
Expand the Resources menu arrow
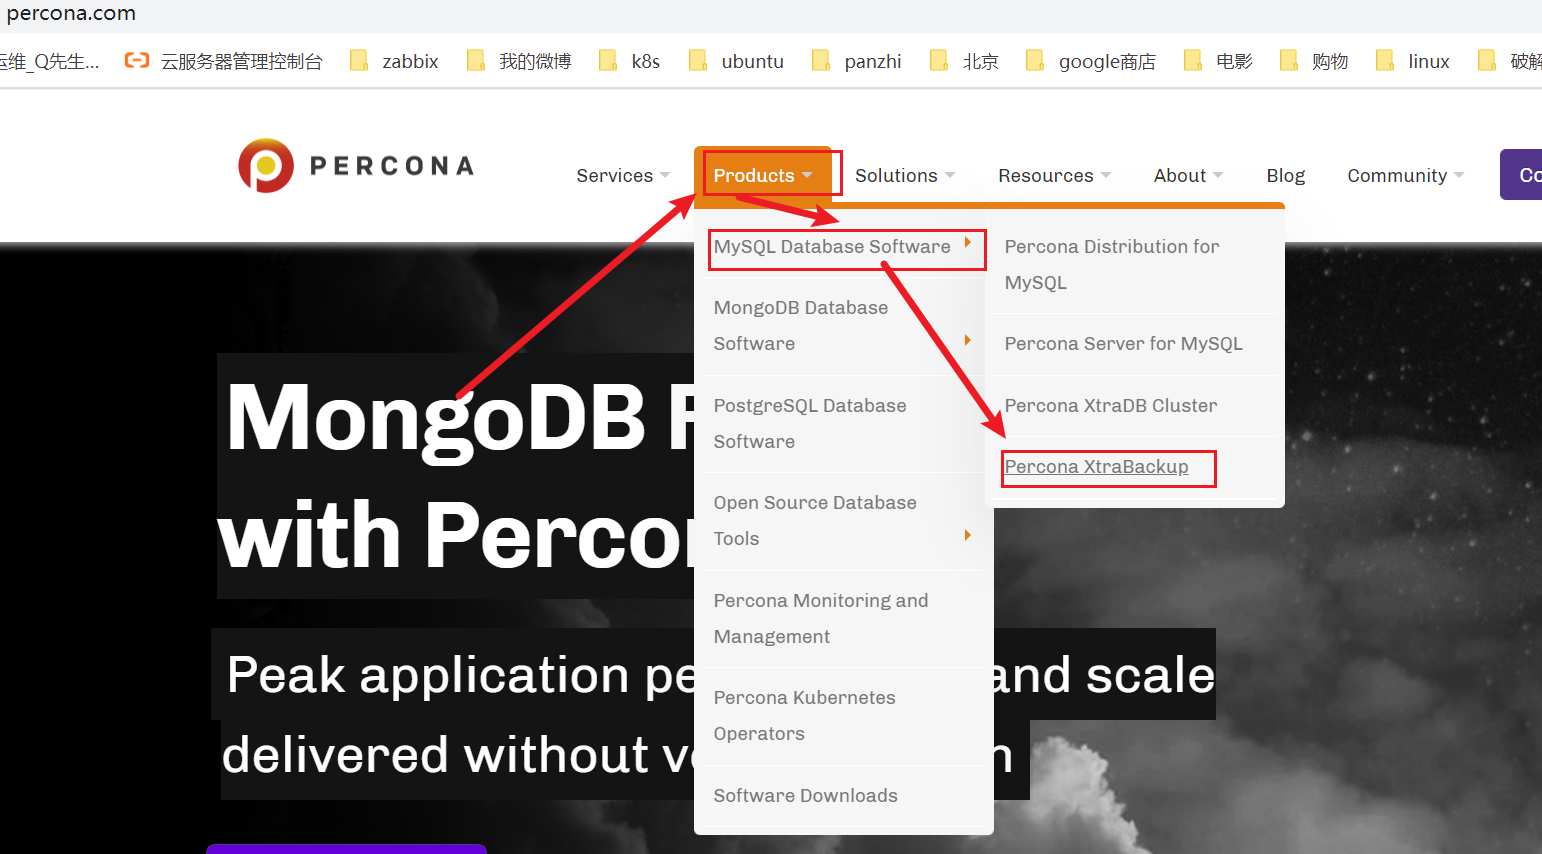(1106, 175)
